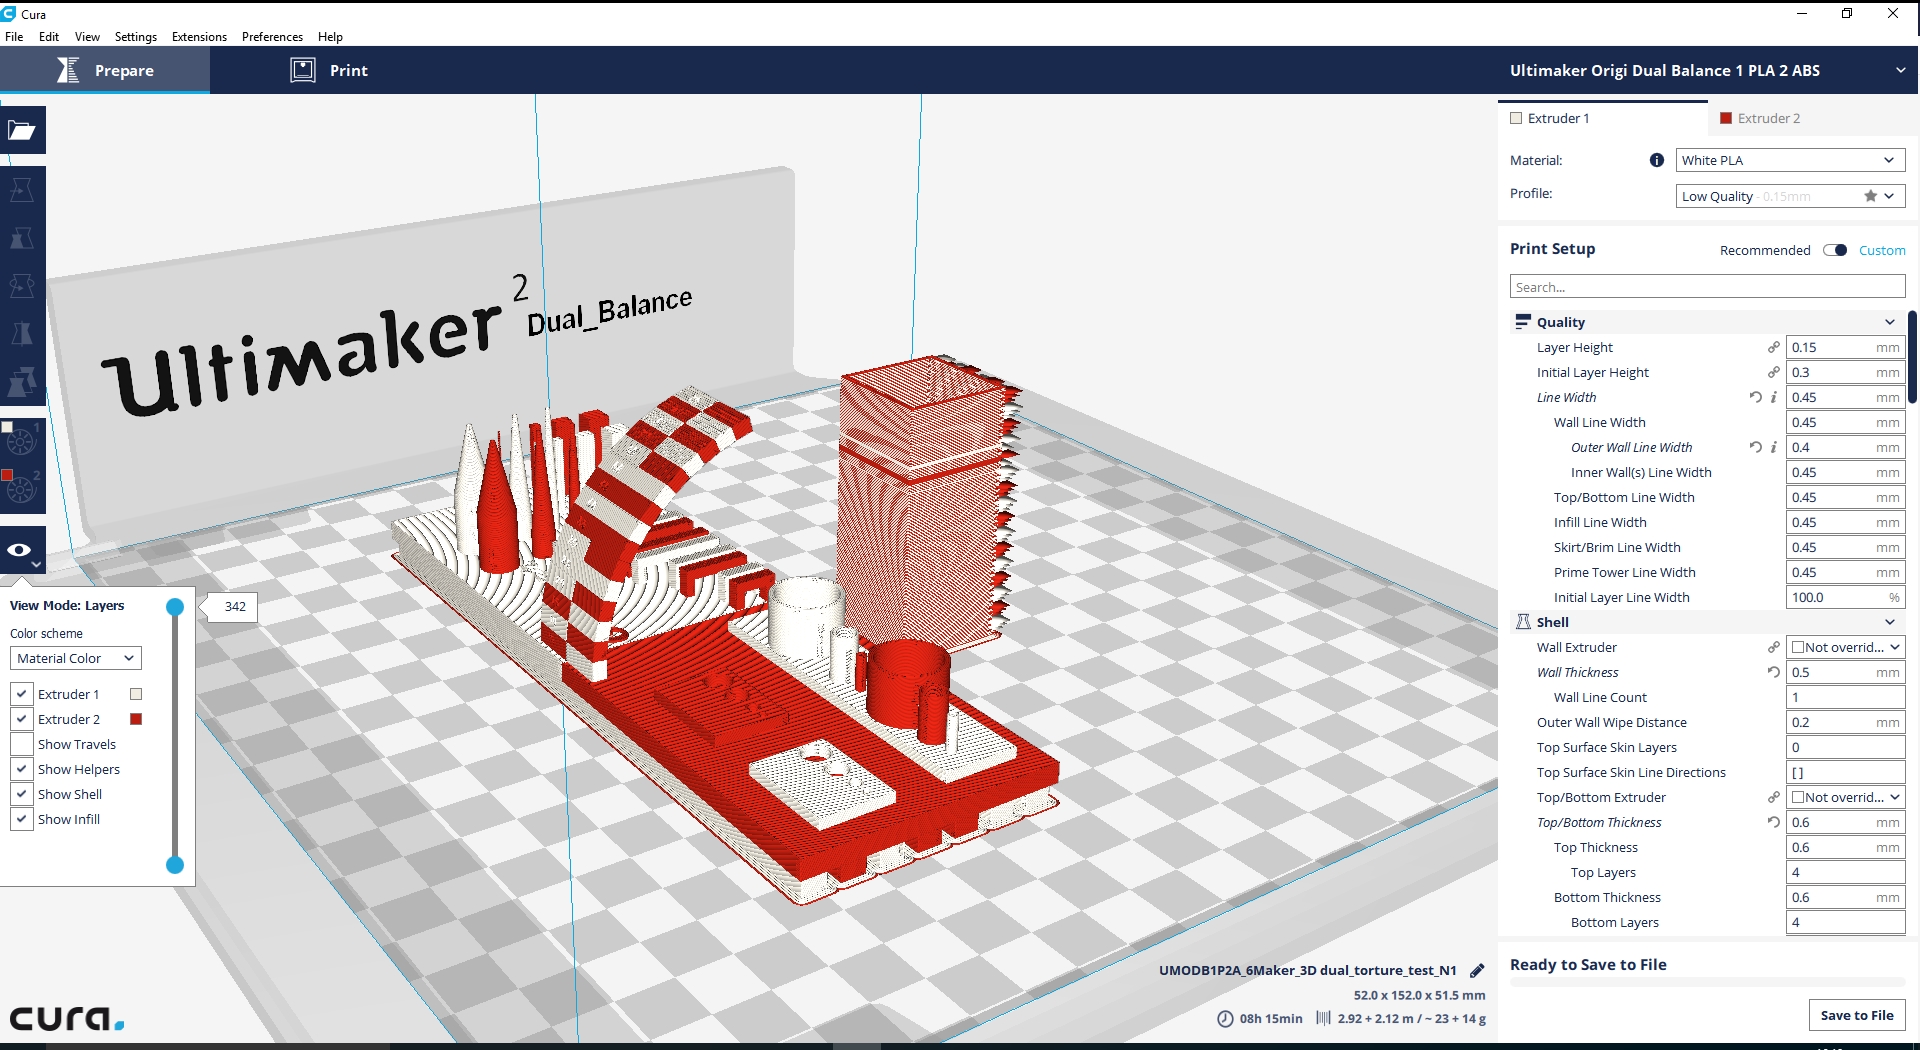The image size is (1920, 1050).
Task: Collapse the Shell settings section
Action: (1889, 622)
